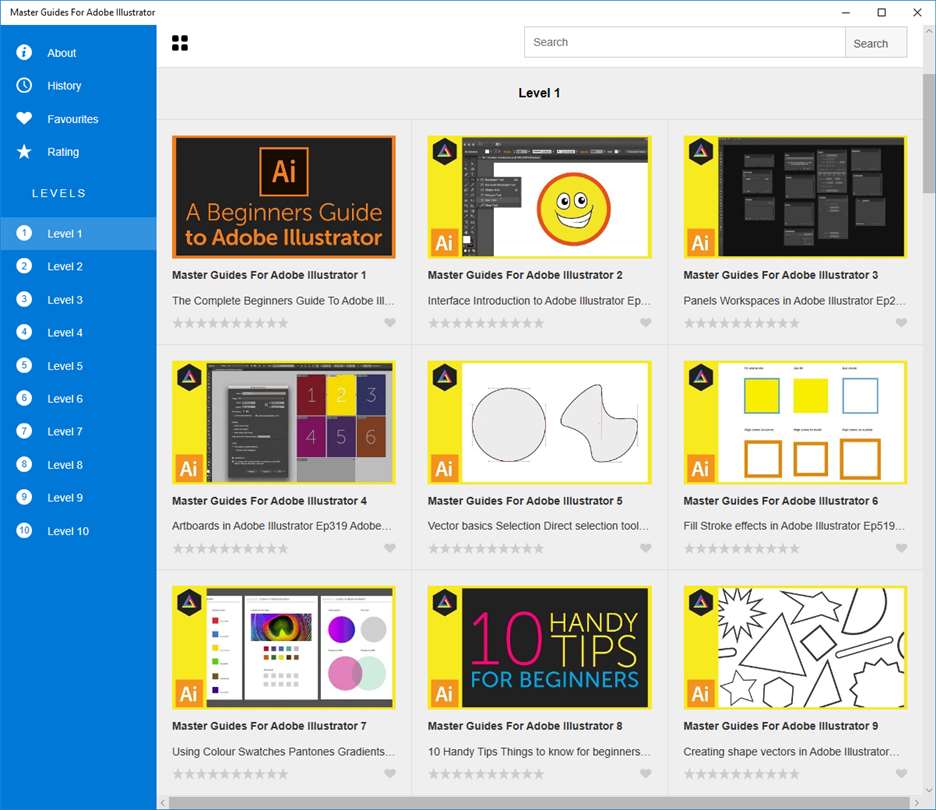The image size is (936, 810).
Task: Open the circle and blob vector thumbnail
Action: (x=539, y=422)
